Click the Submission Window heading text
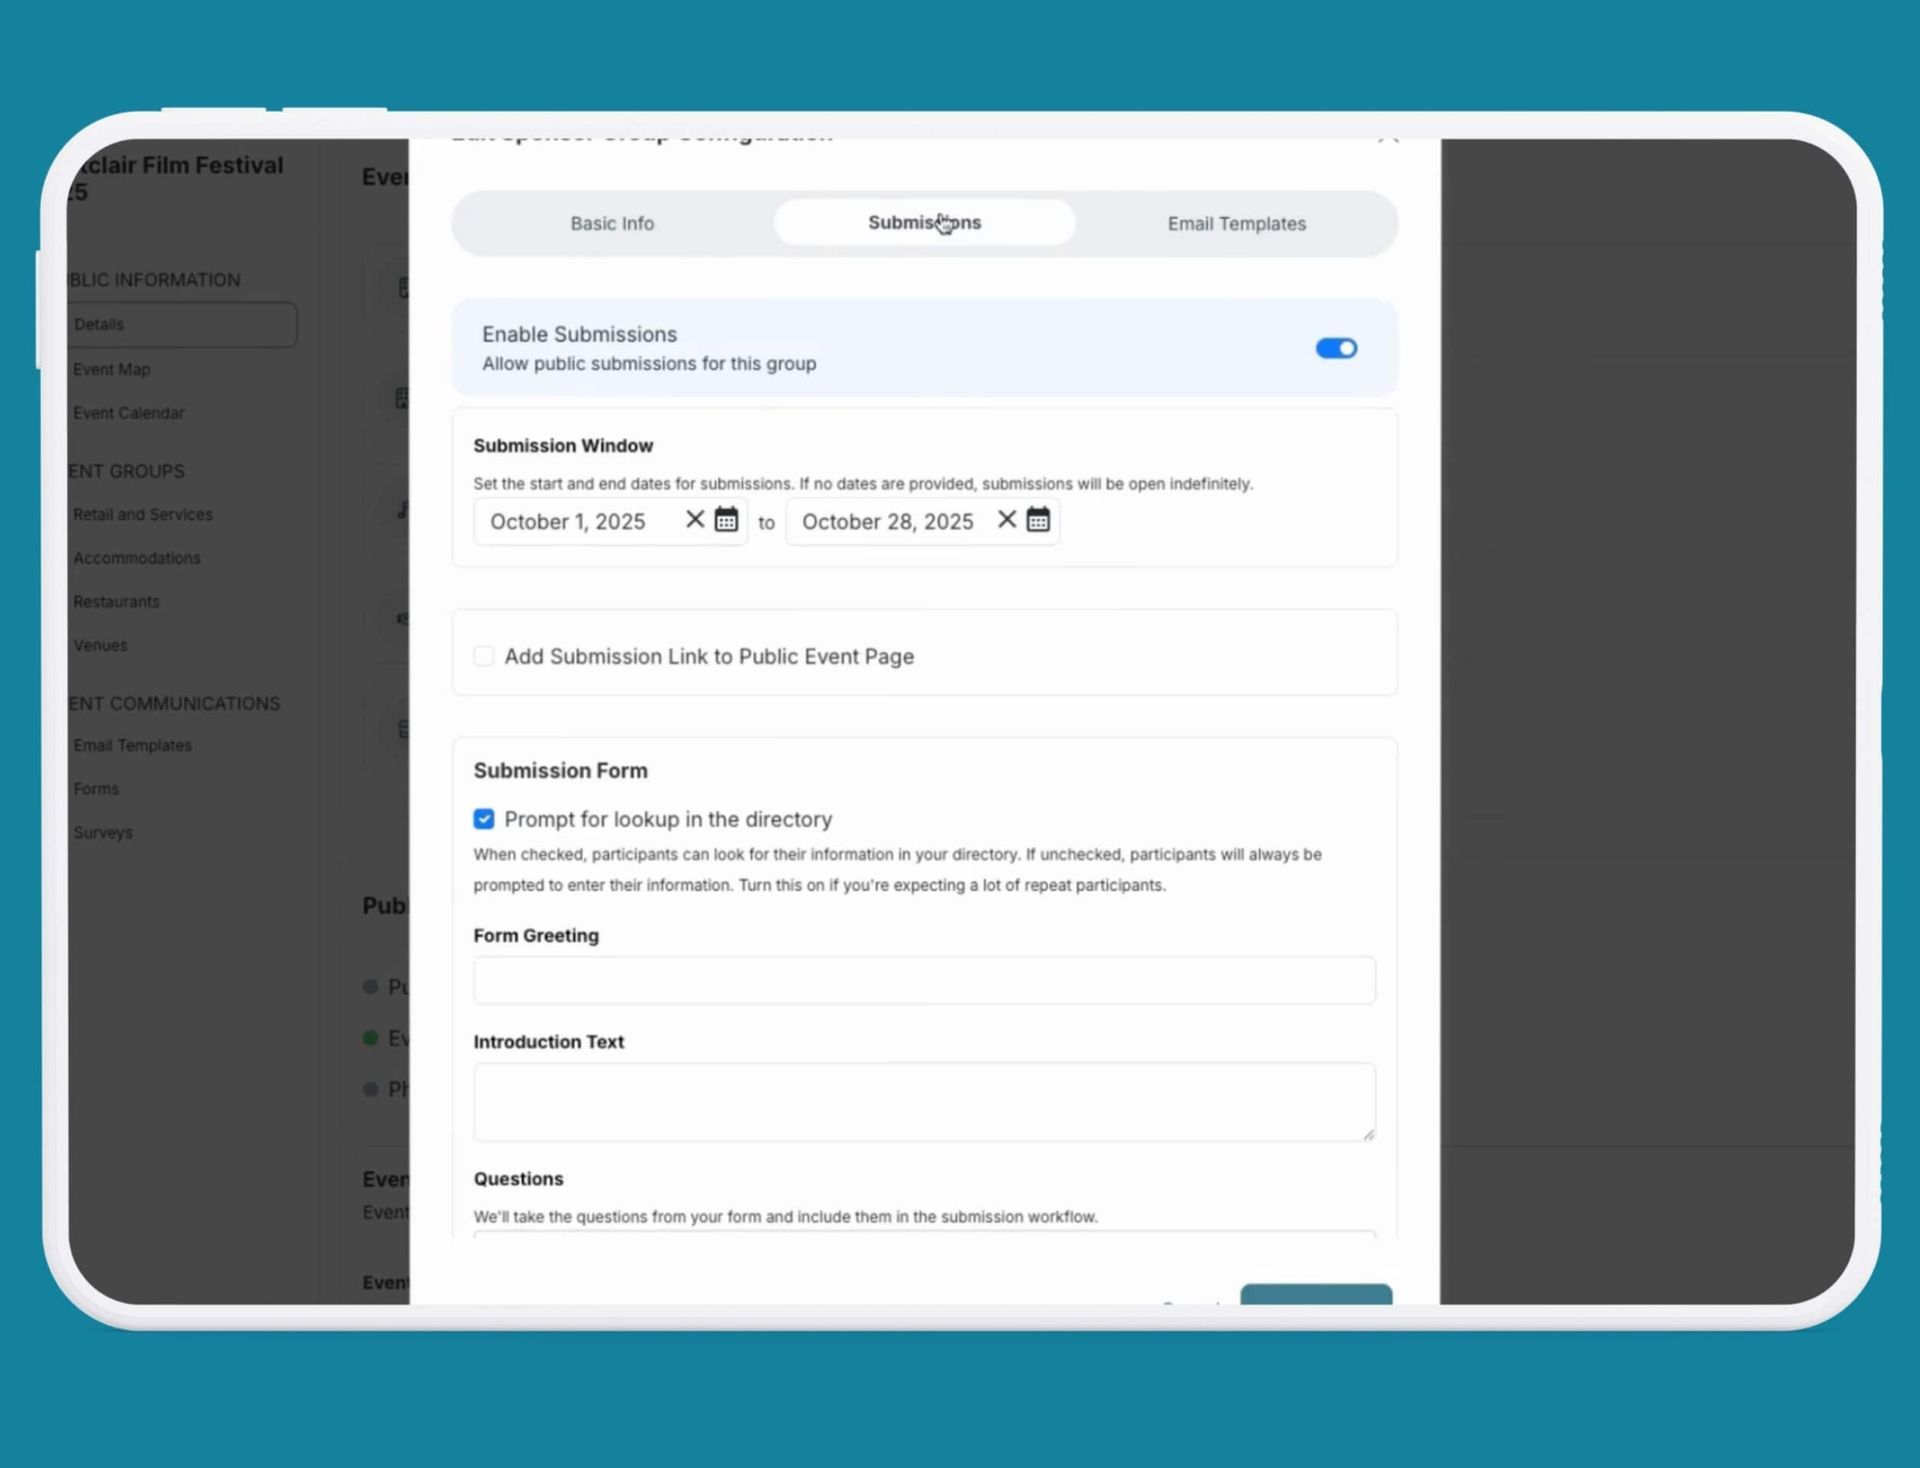This screenshot has width=1920, height=1468. [x=563, y=445]
